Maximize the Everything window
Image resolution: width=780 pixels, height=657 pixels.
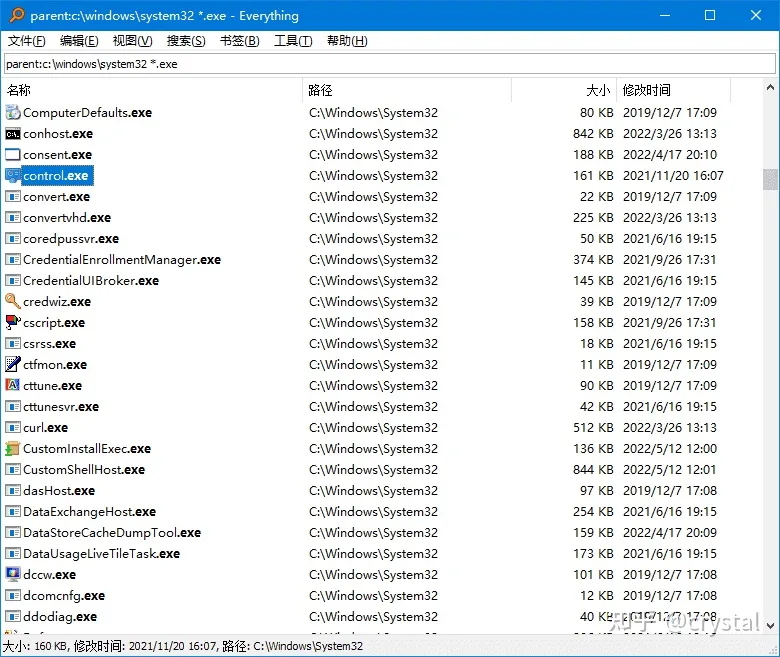(x=710, y=15)
